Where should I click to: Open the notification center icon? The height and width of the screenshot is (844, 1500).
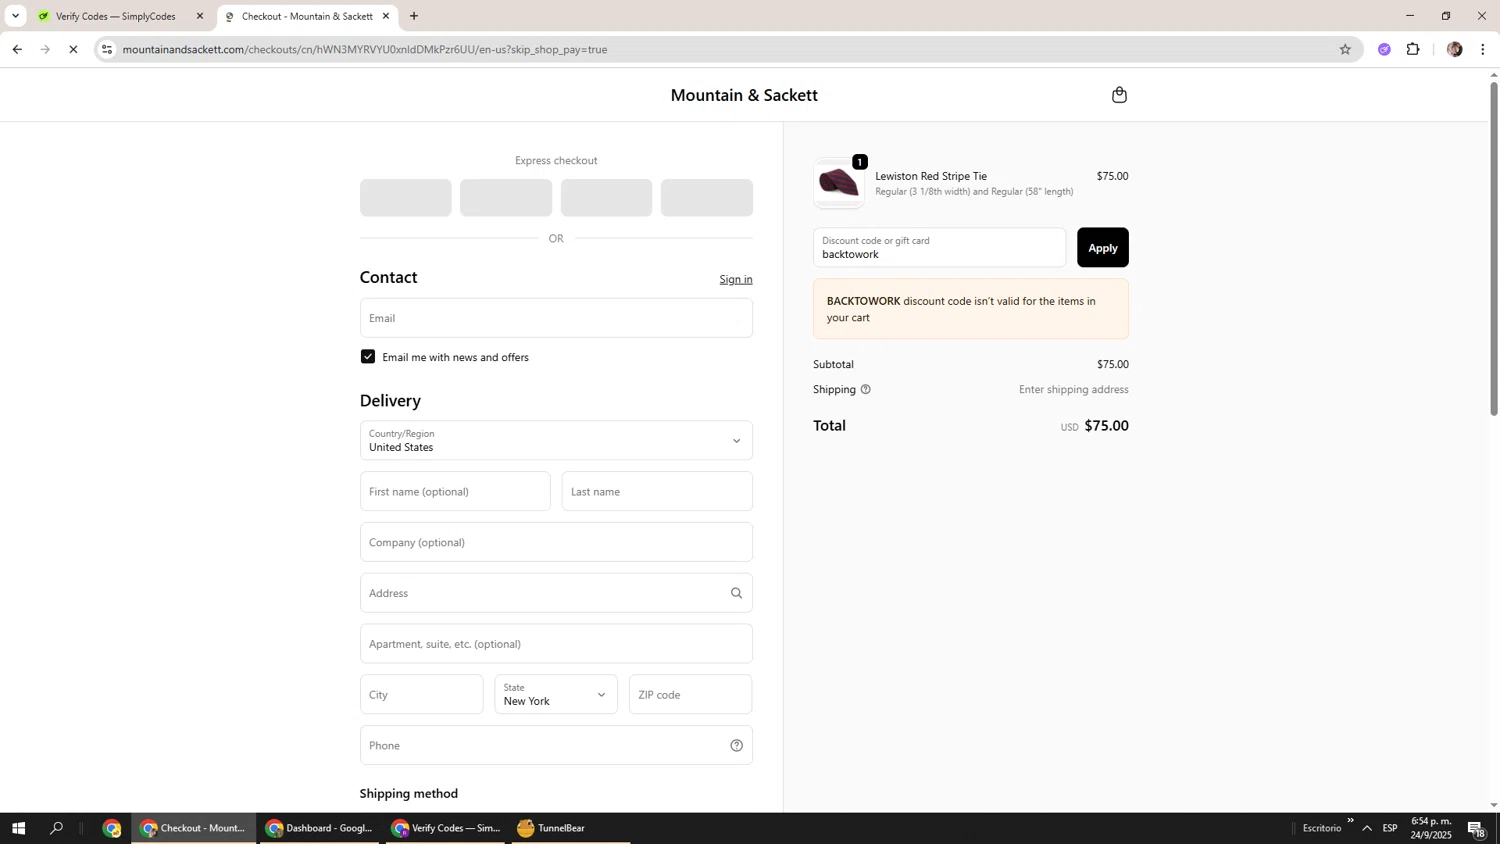point(1477,828)
